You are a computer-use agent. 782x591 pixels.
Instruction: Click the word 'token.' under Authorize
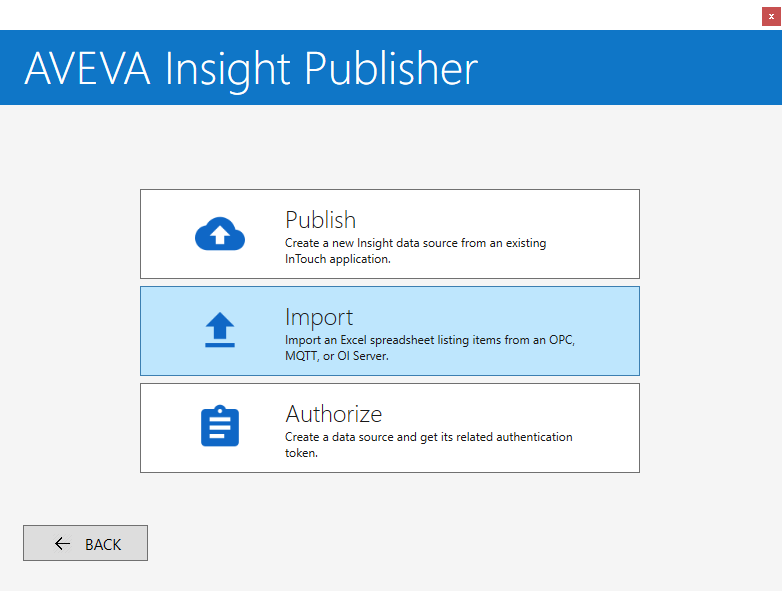pyautogui.click(x=301, y=453)
